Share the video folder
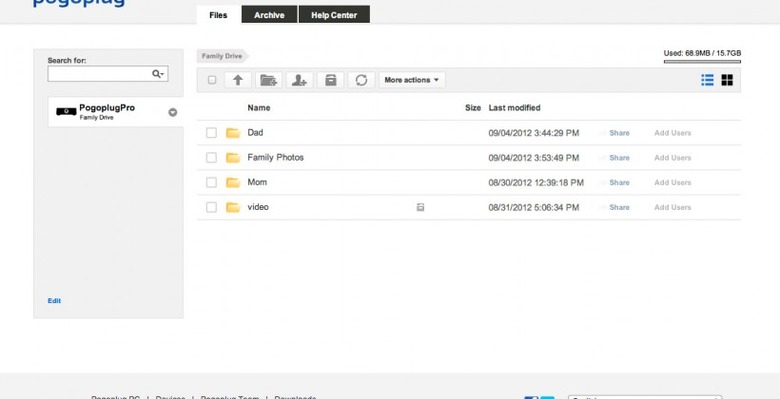780x399 pixels. [x=619, y=207]
